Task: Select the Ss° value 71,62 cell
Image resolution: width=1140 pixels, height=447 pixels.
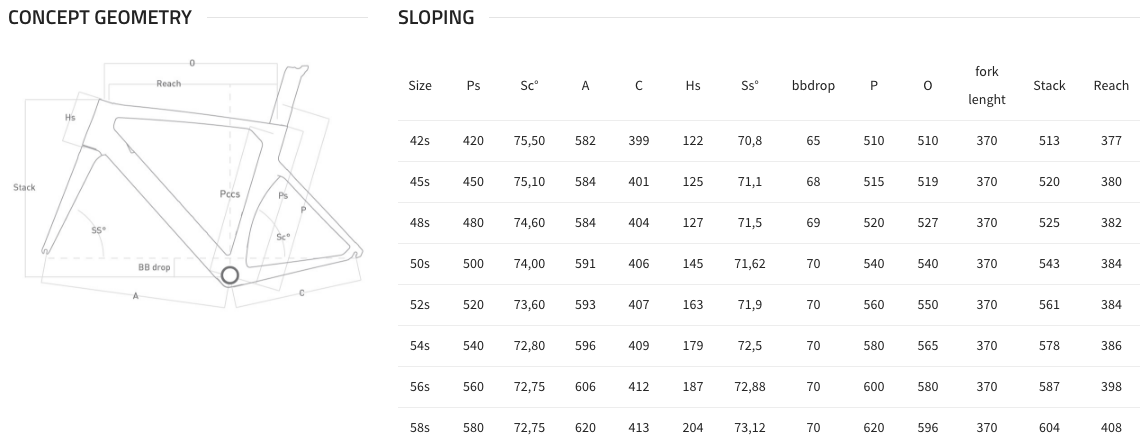Action: click(750, 264)
